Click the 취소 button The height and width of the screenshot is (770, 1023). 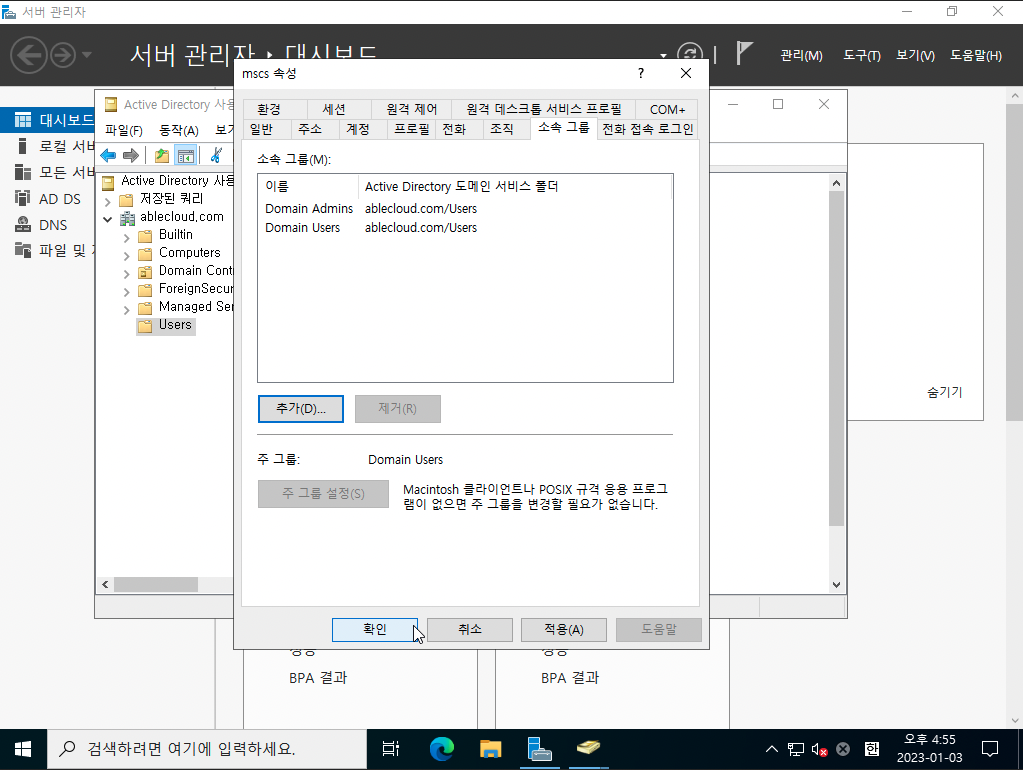point(470,630)
